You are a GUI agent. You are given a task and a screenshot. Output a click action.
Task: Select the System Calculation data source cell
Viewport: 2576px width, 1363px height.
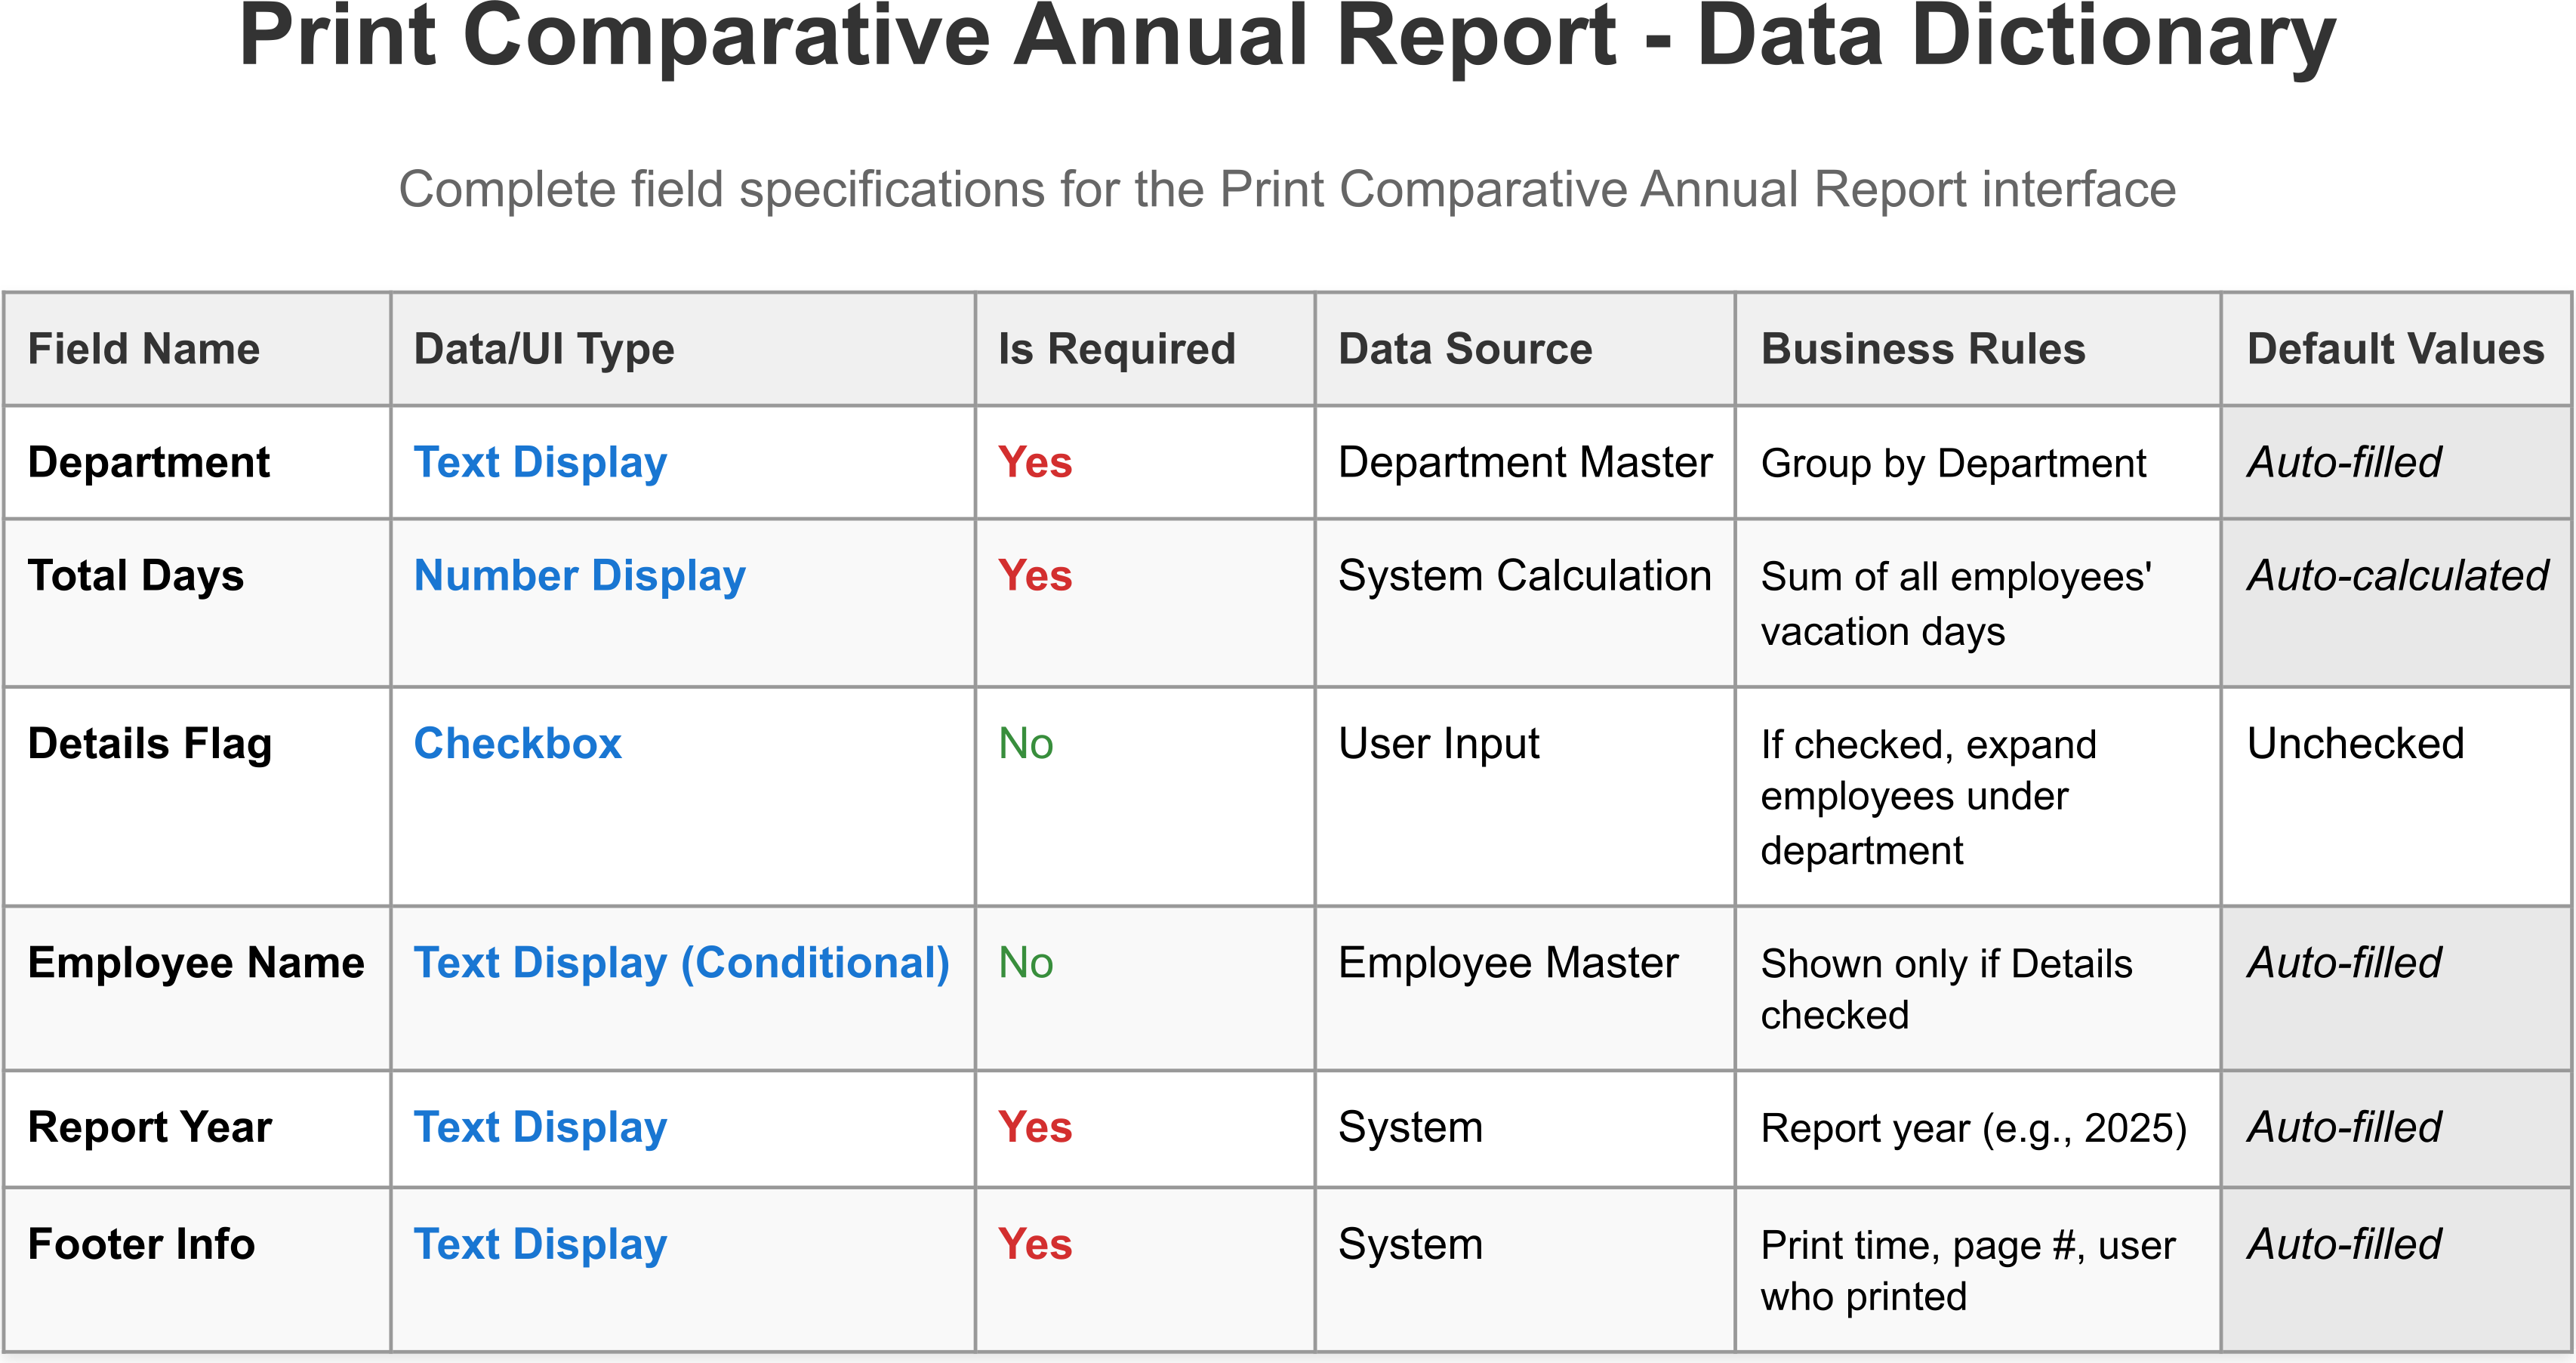(1524, 576)
